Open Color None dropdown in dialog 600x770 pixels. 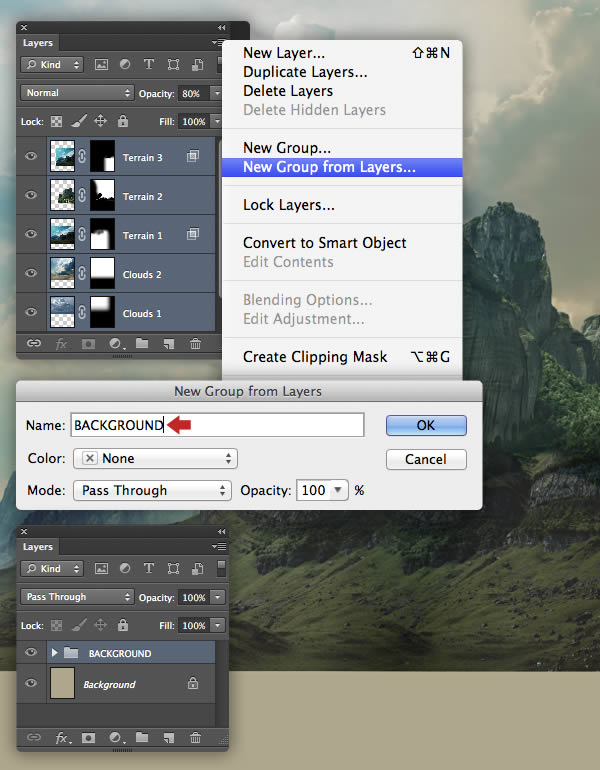(x=155, y=458)
